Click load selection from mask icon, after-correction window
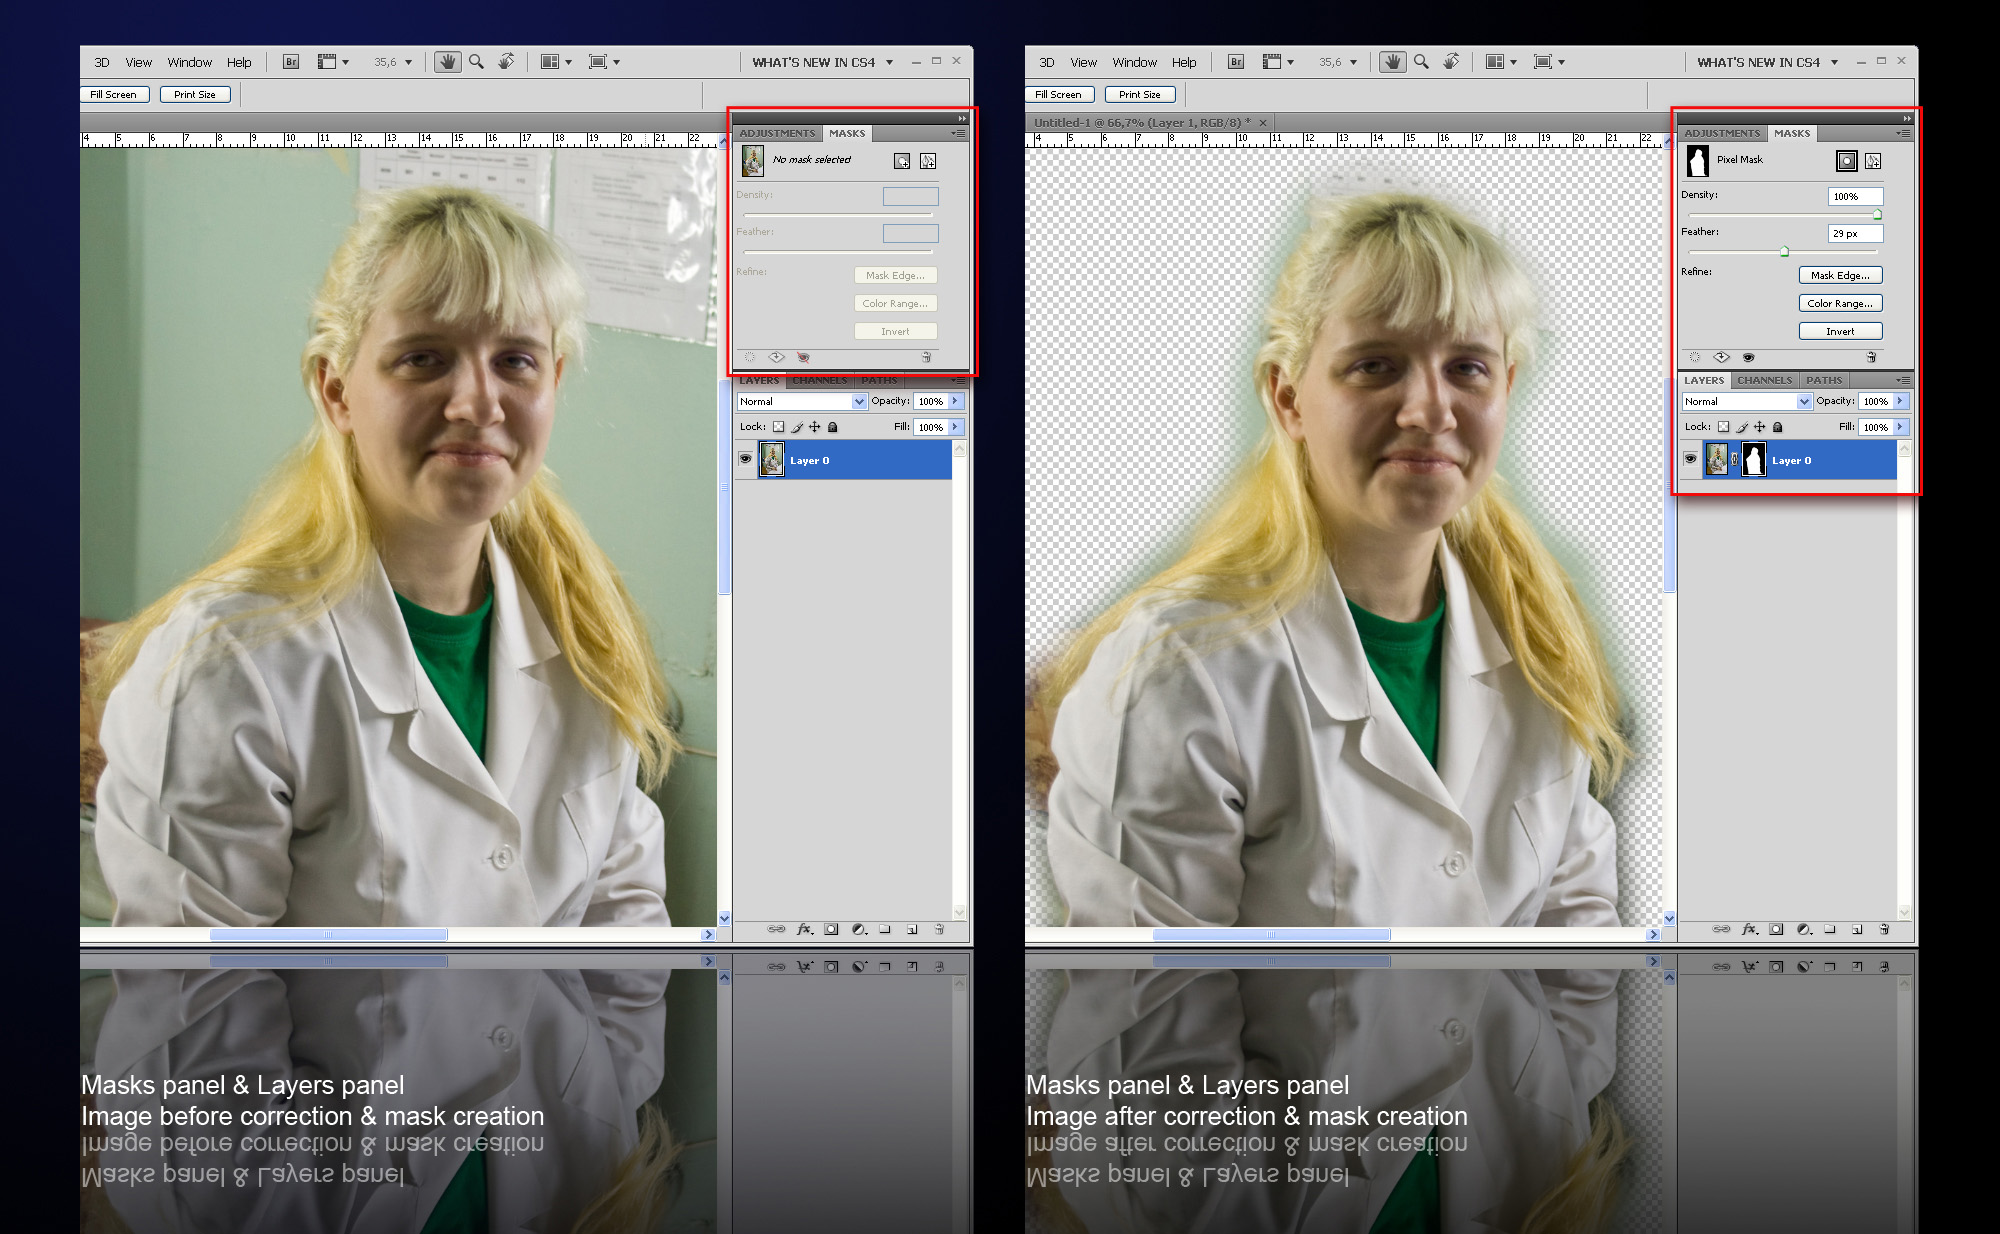 (x=1694, y=357)
